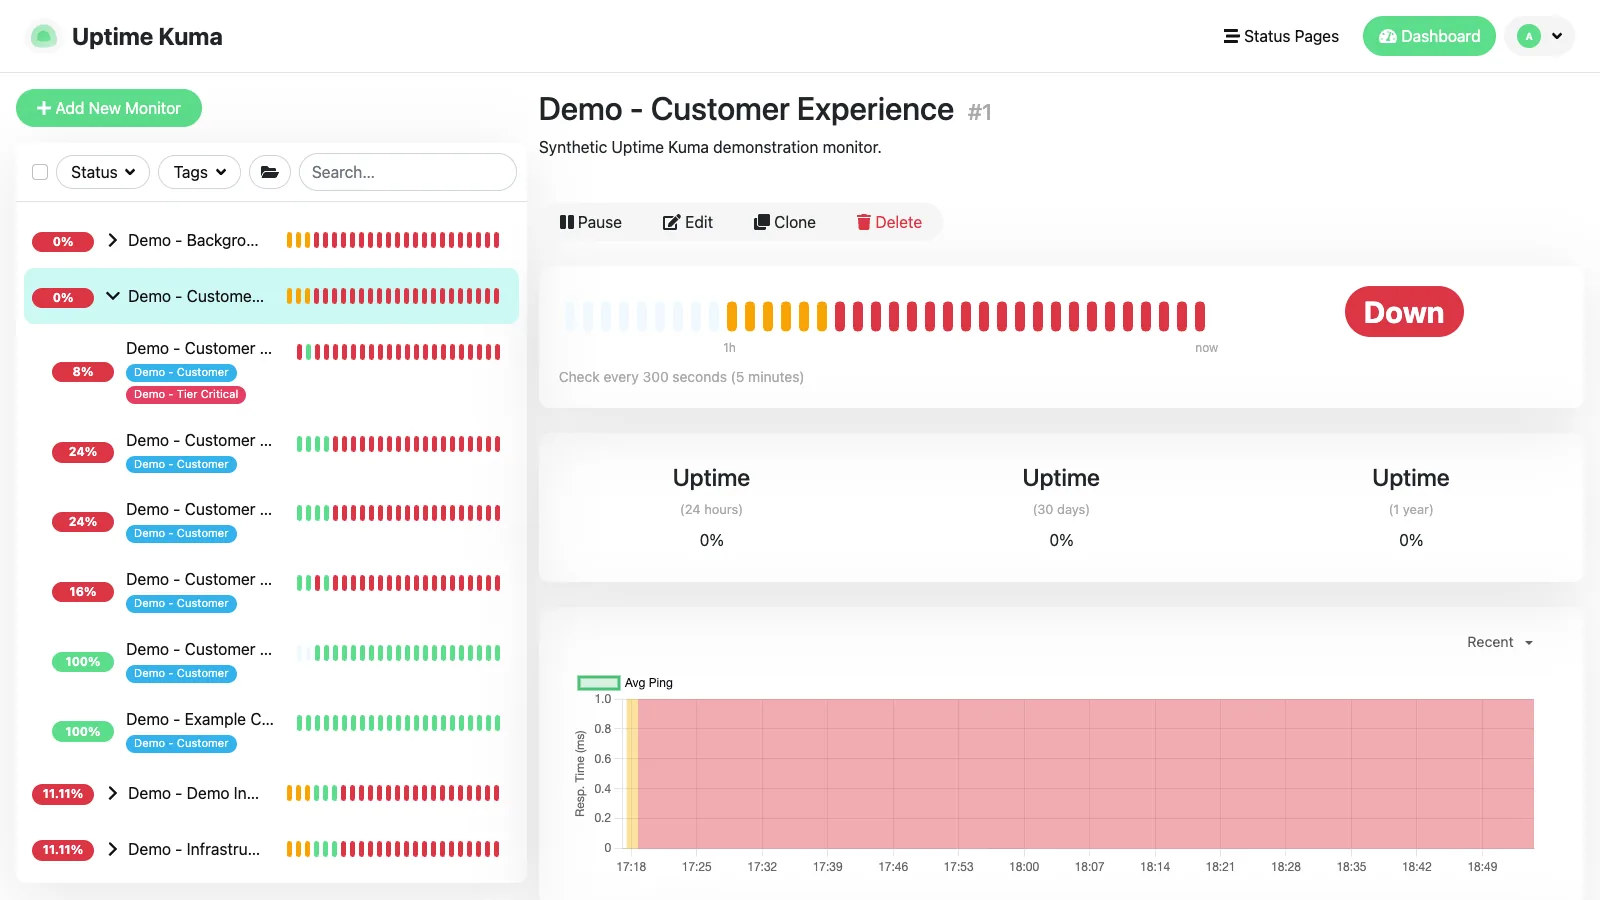The width and height of the screenshot is (1600, 900).
Task: Focus the monitor Search field
Action: click(x=408, y=172)
